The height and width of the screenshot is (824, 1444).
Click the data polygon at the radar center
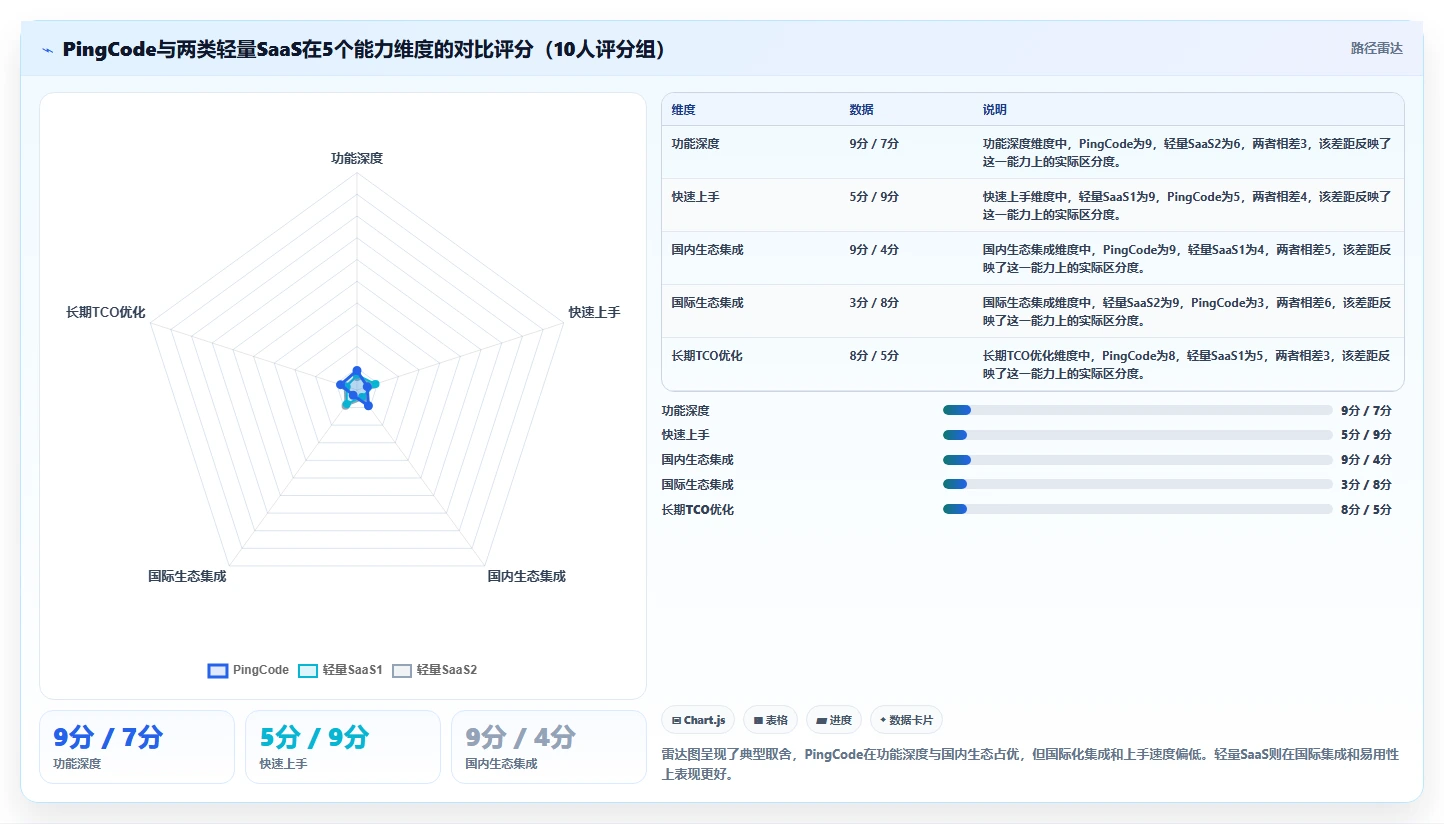pos(357,388)
